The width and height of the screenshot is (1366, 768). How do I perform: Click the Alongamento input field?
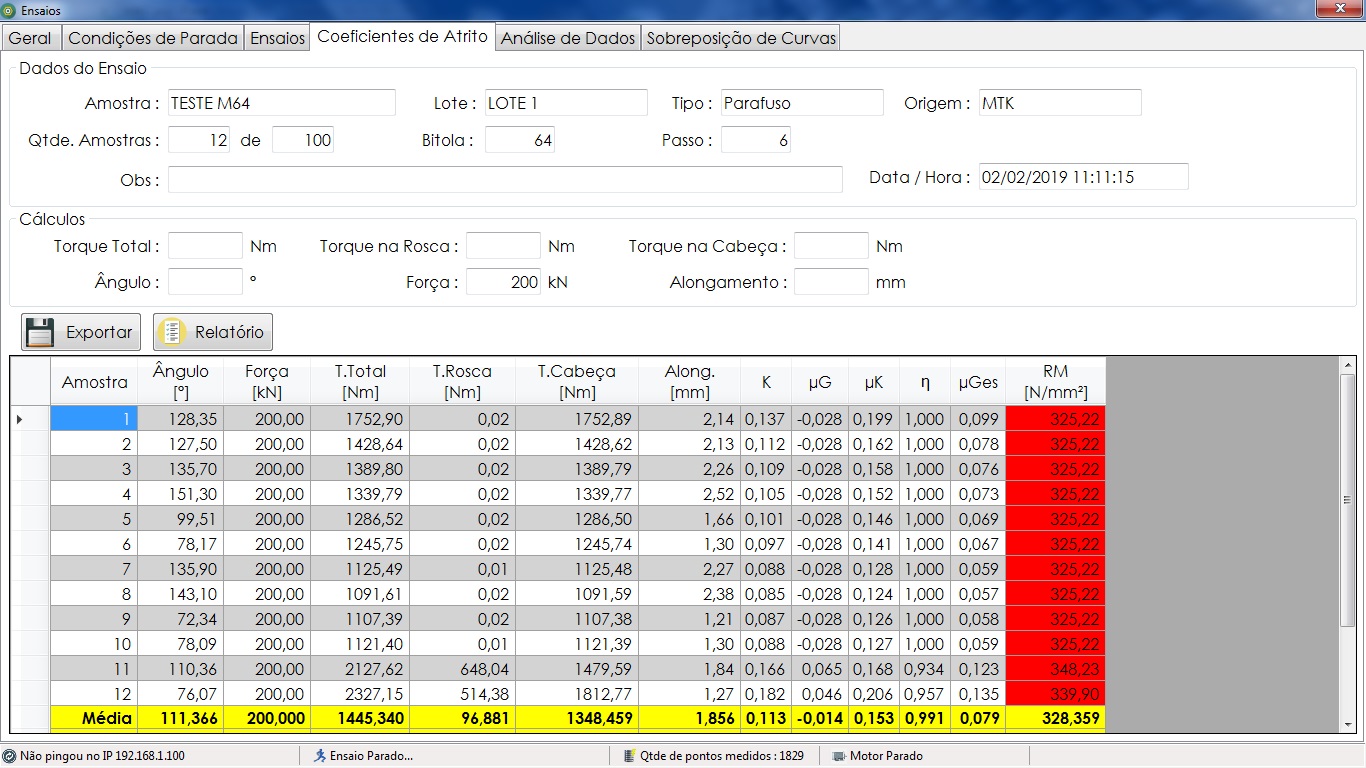point(831,282)
